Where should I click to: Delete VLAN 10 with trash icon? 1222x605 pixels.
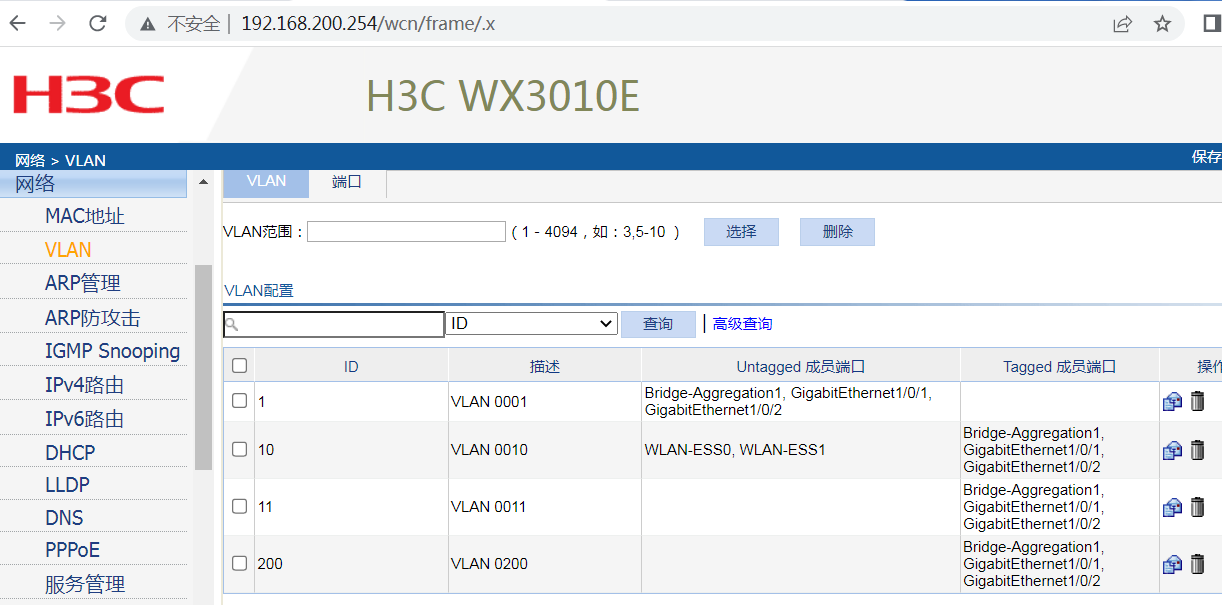pyautogui.click(x=1197, y=450)
